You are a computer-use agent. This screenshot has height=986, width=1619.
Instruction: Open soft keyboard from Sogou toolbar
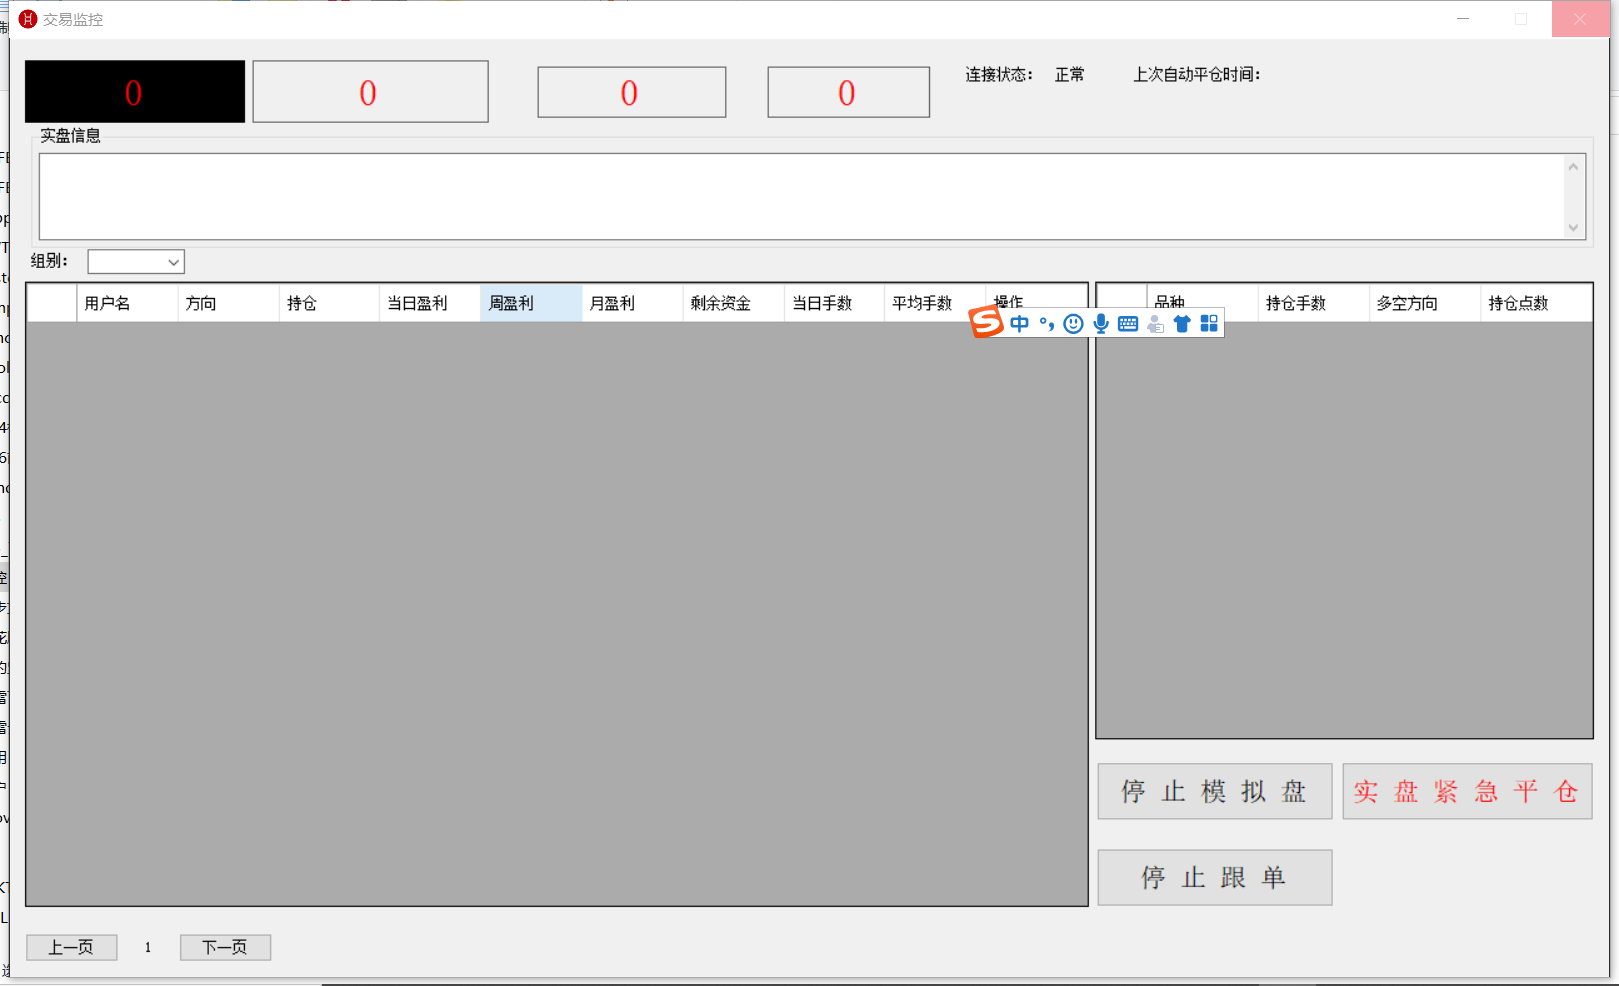1128,323
